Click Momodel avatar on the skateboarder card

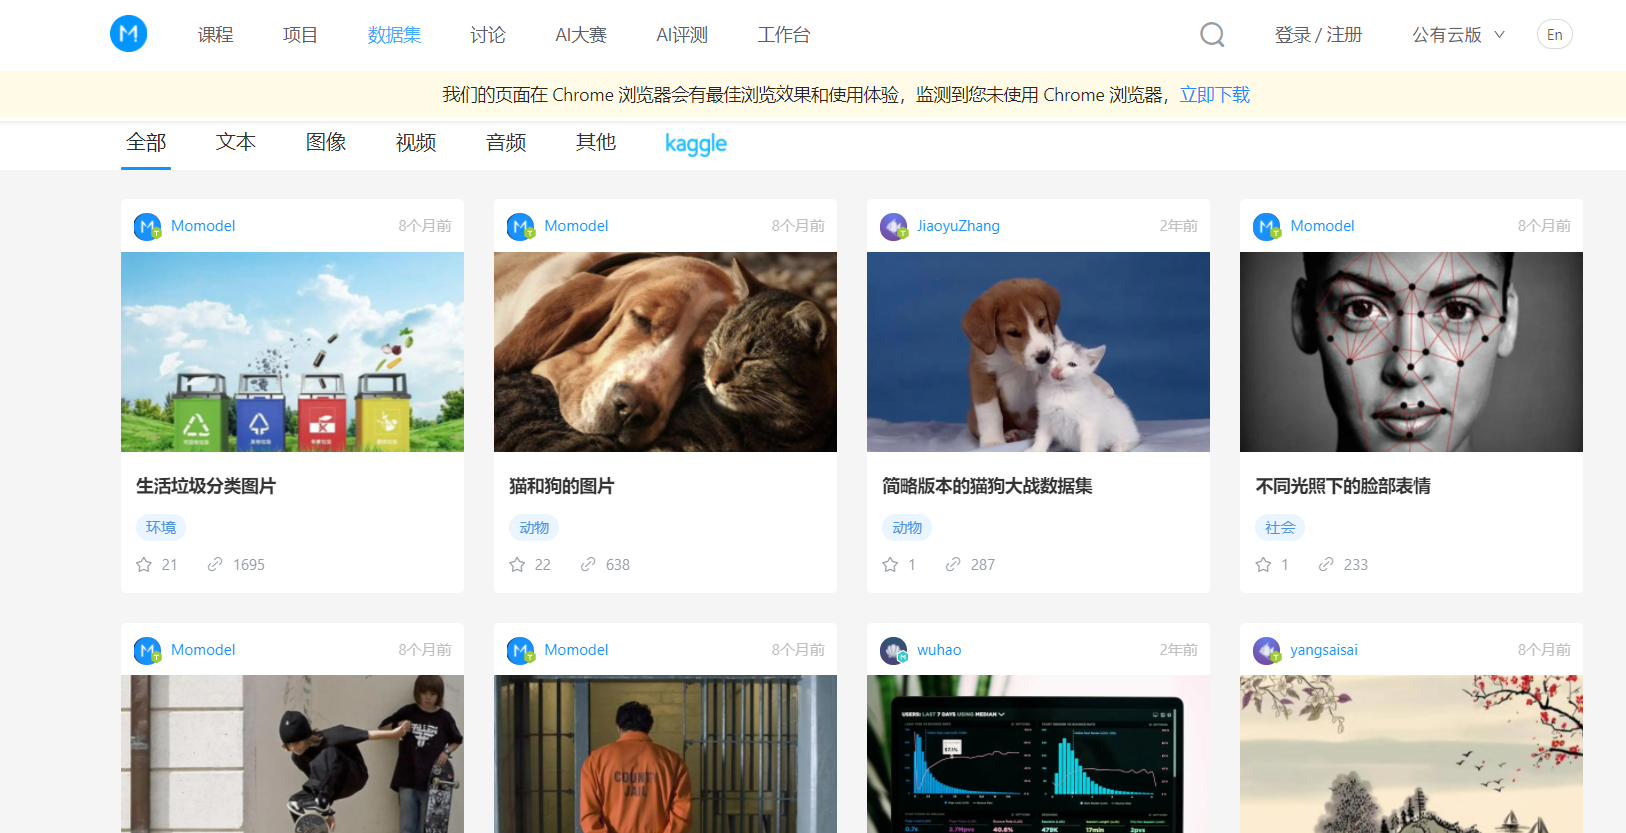148,650
